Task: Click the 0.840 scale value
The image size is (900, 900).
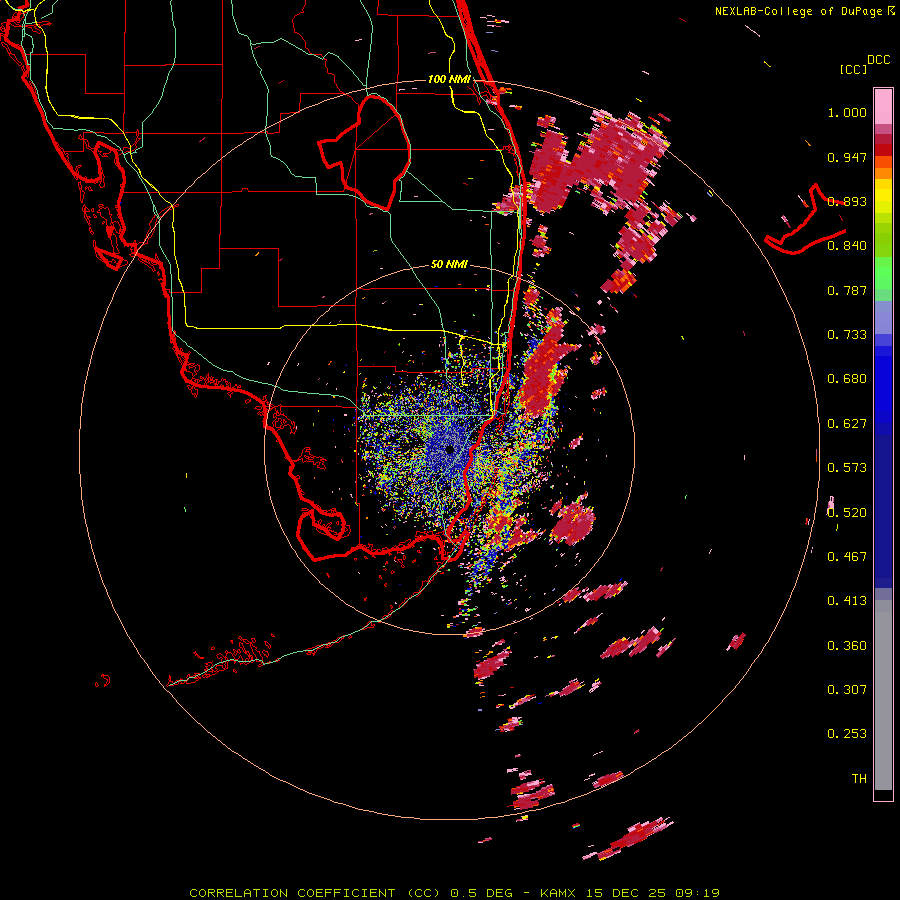Action: click(x=847, y=246)
